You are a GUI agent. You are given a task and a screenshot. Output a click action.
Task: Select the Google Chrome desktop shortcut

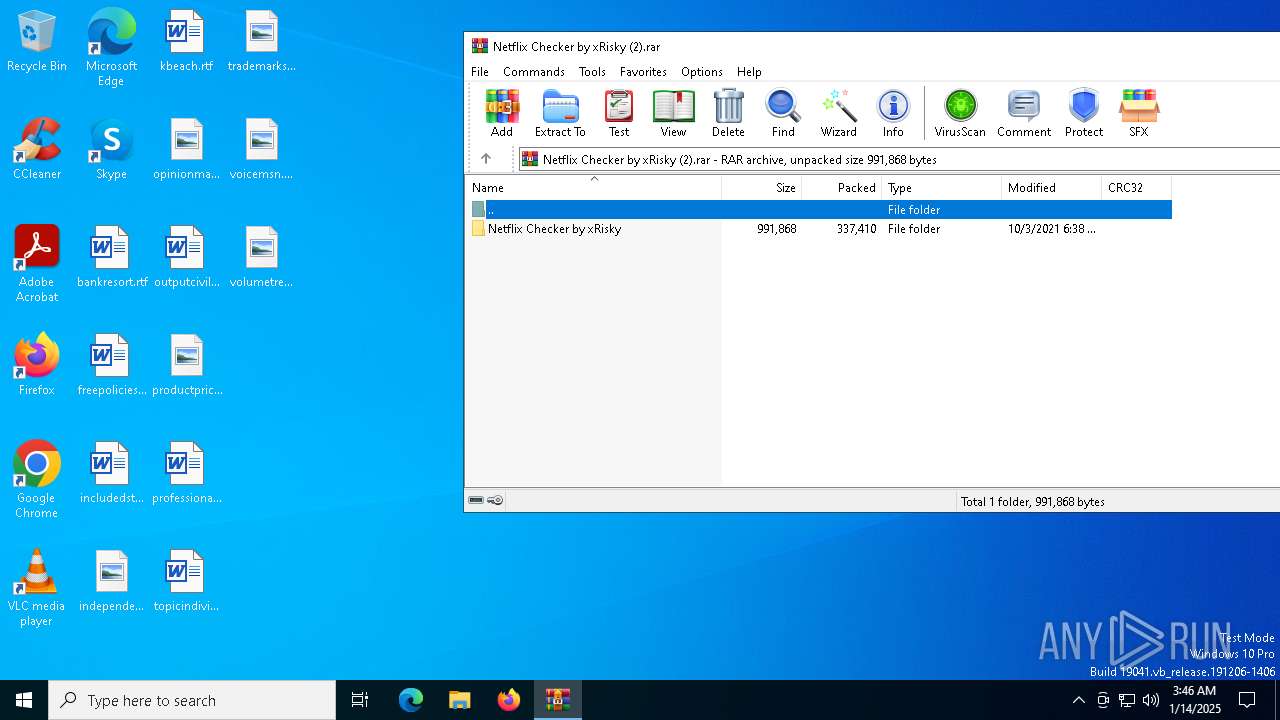pyautogui.click(x=37, y=480)
